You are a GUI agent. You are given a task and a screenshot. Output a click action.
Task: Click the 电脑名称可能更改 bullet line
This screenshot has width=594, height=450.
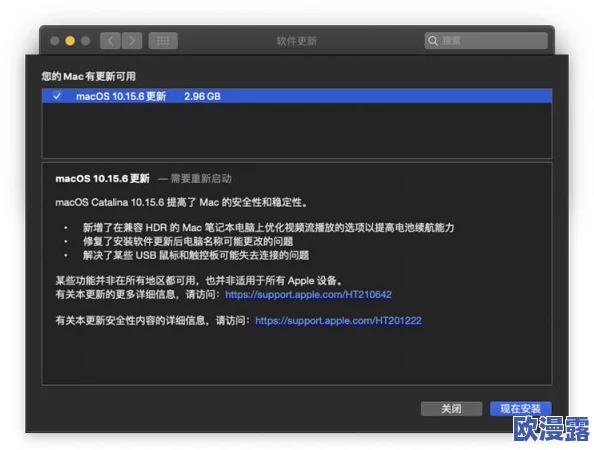tap(188, 241)
